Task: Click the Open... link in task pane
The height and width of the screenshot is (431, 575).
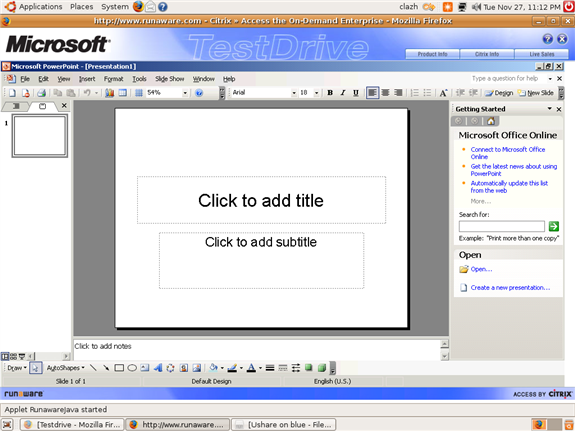Action: 481,269
